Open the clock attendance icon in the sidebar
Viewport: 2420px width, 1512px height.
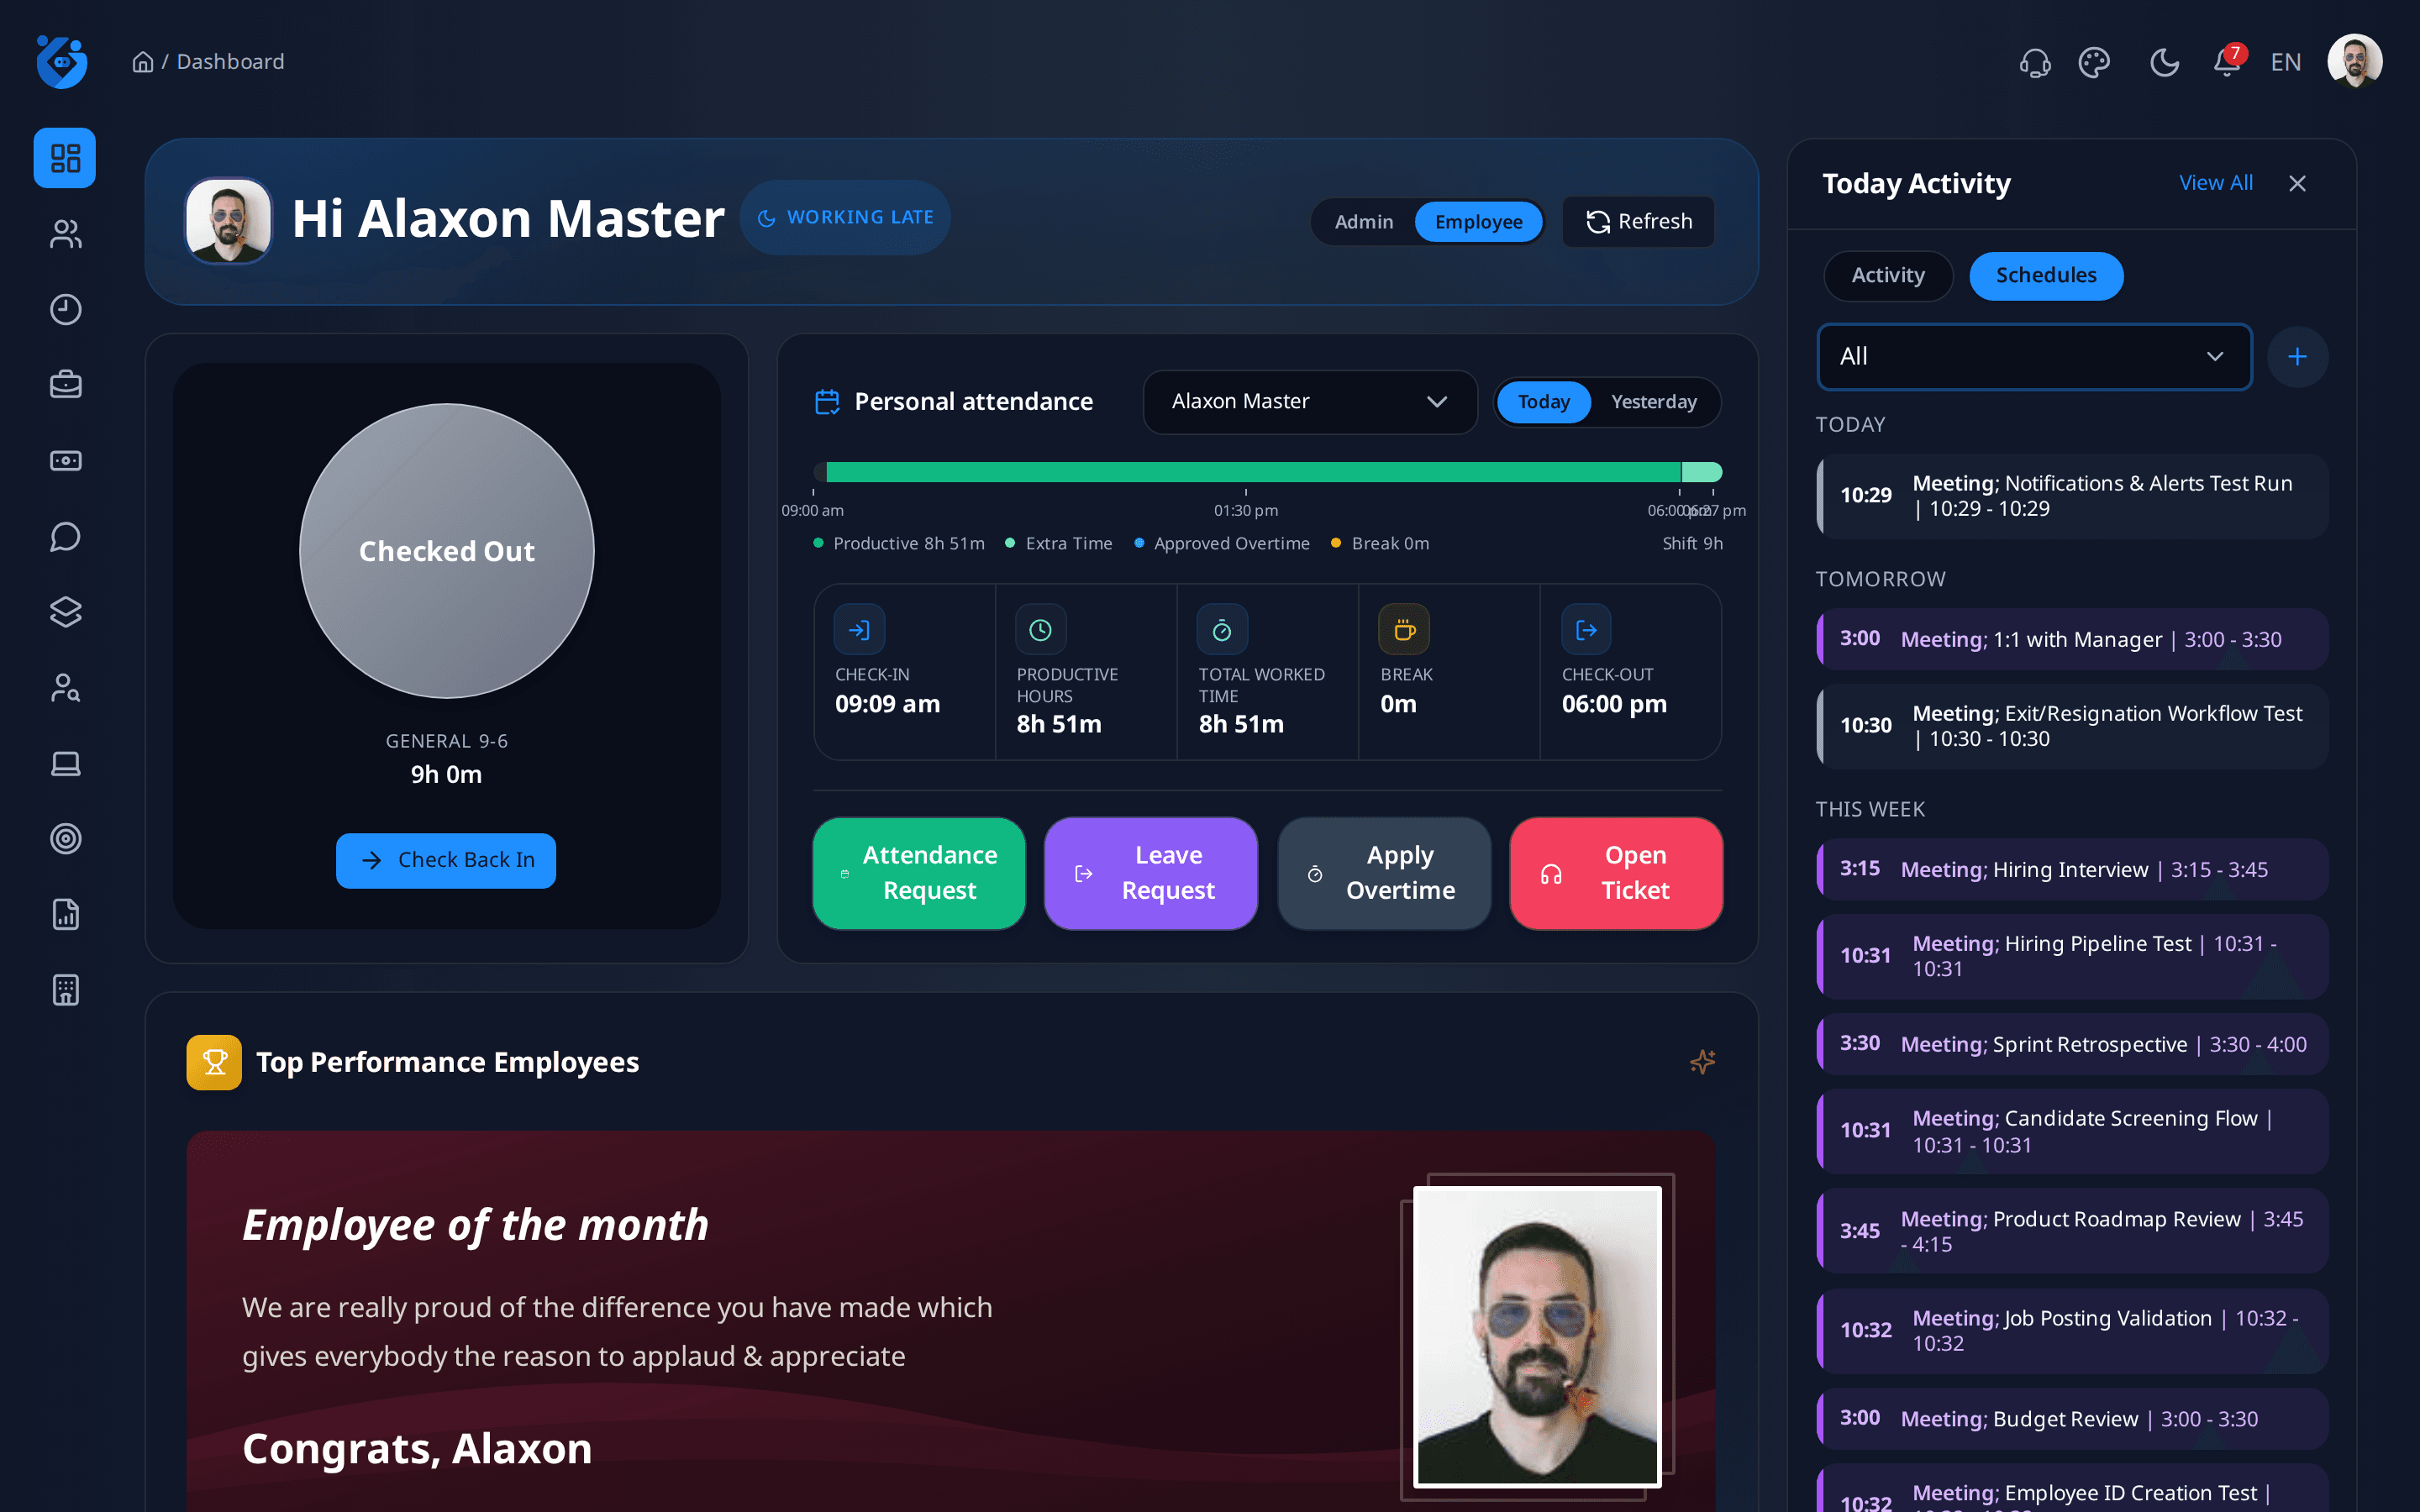point(65,309)
